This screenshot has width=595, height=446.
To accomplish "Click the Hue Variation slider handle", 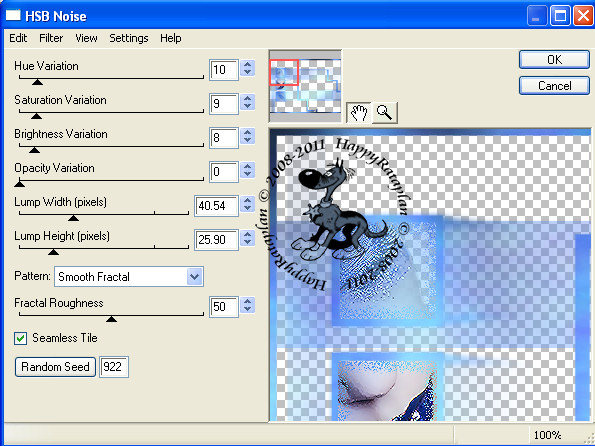I will tap(37, 82).
